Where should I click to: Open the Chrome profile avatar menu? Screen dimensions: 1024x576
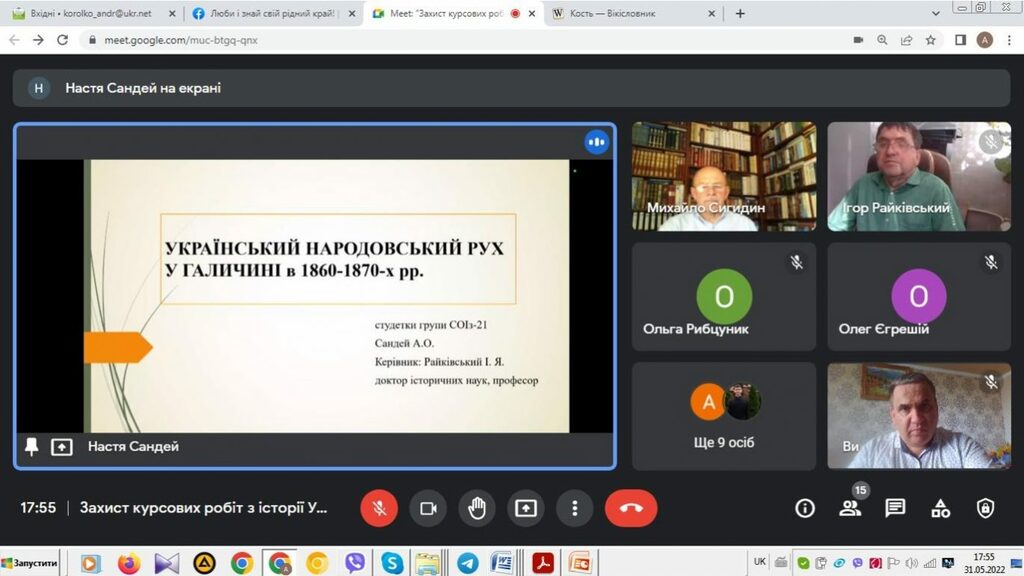coord(984,40)
